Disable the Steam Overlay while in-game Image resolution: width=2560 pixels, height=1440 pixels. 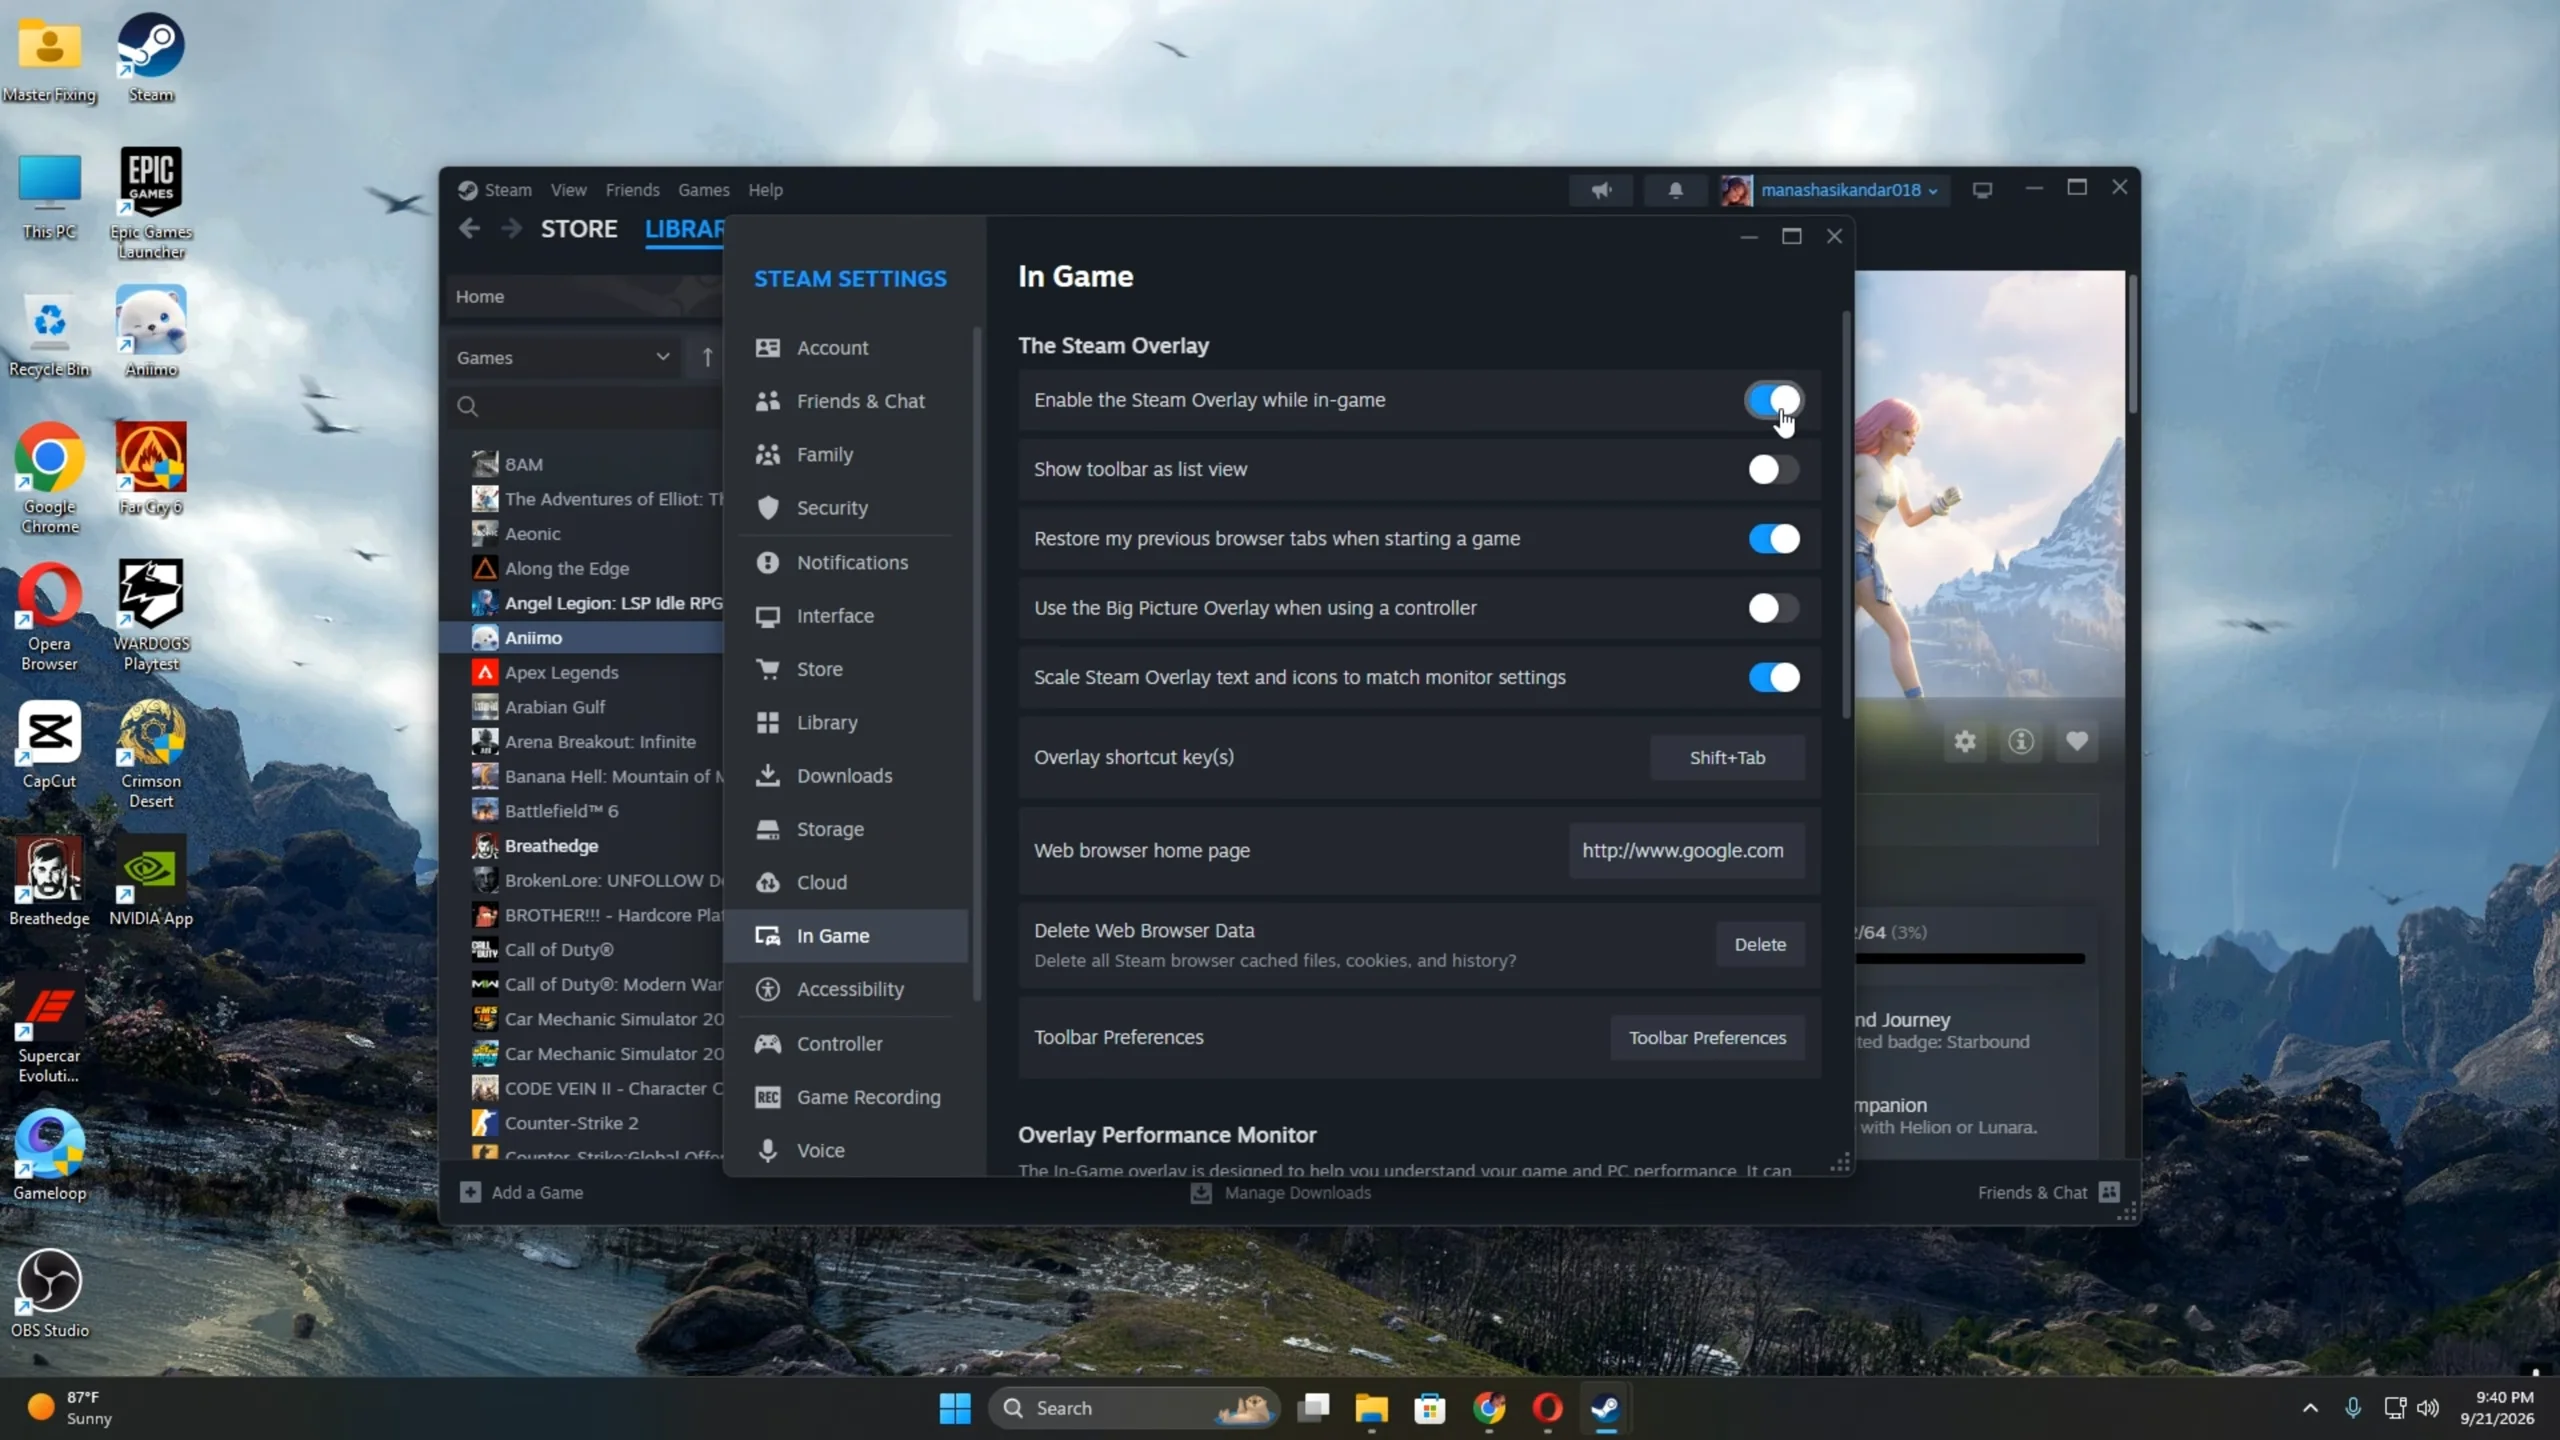[1774, 400]
